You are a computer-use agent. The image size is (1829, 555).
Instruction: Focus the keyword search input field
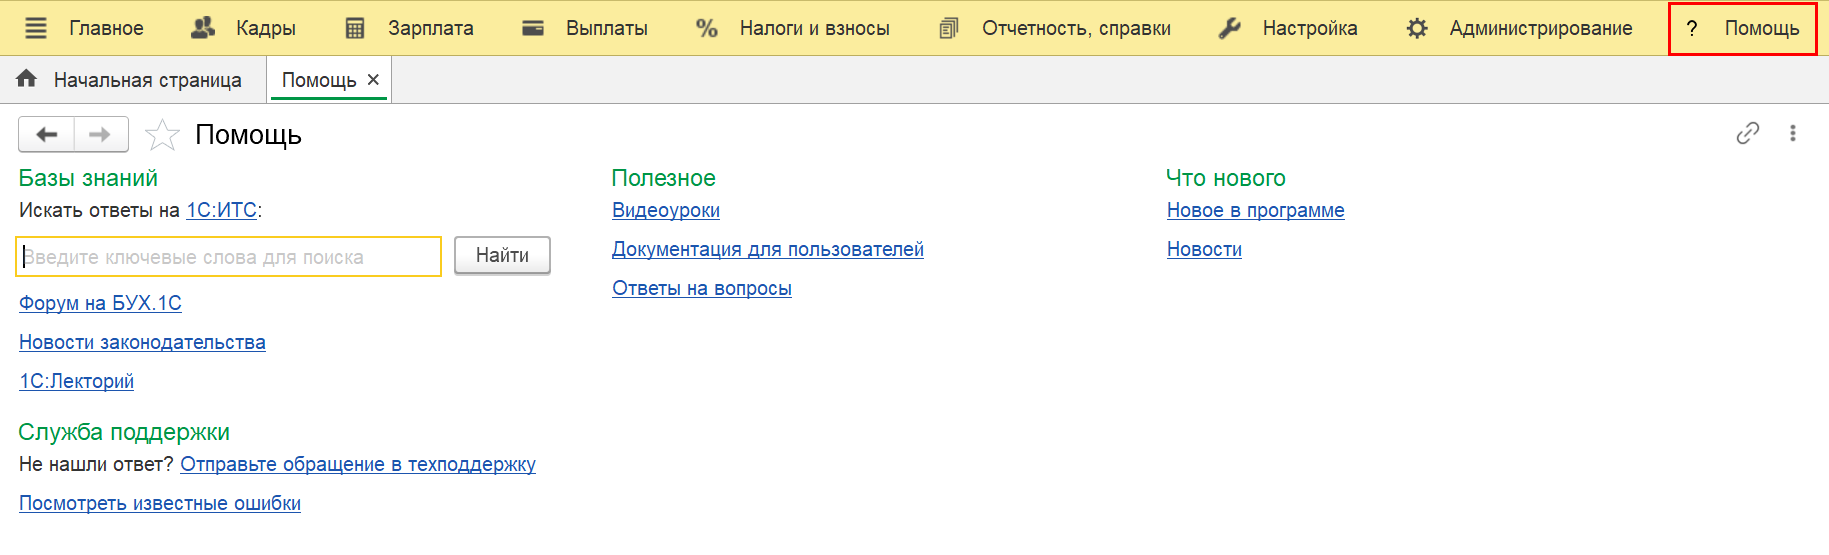[x=229, y=257]
